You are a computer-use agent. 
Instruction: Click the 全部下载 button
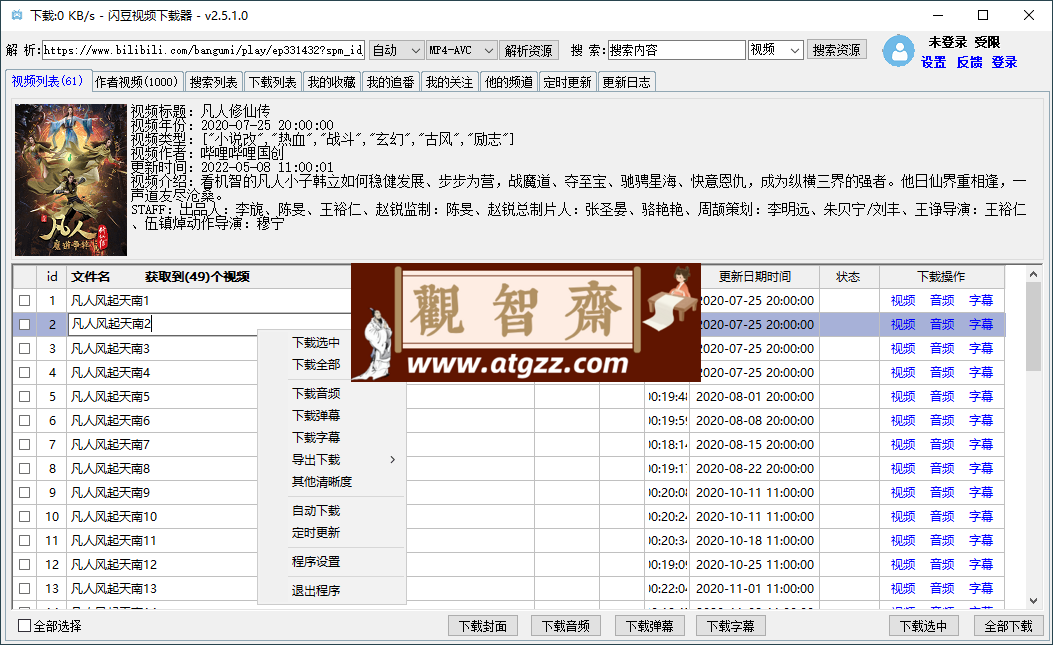1009,626
